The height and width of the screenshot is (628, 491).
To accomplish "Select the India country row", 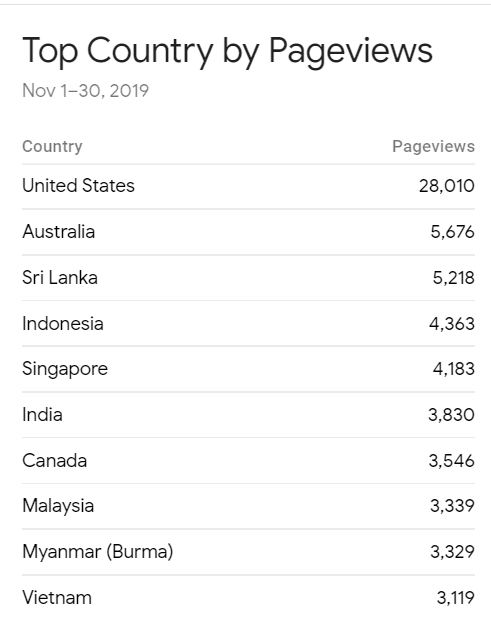I will [248, 415].
